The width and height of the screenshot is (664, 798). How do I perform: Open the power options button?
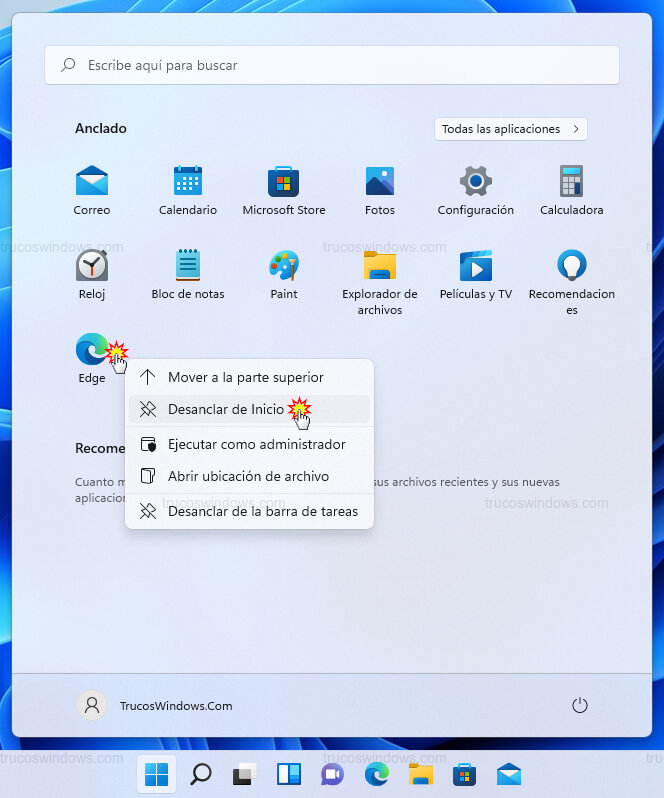579,705
